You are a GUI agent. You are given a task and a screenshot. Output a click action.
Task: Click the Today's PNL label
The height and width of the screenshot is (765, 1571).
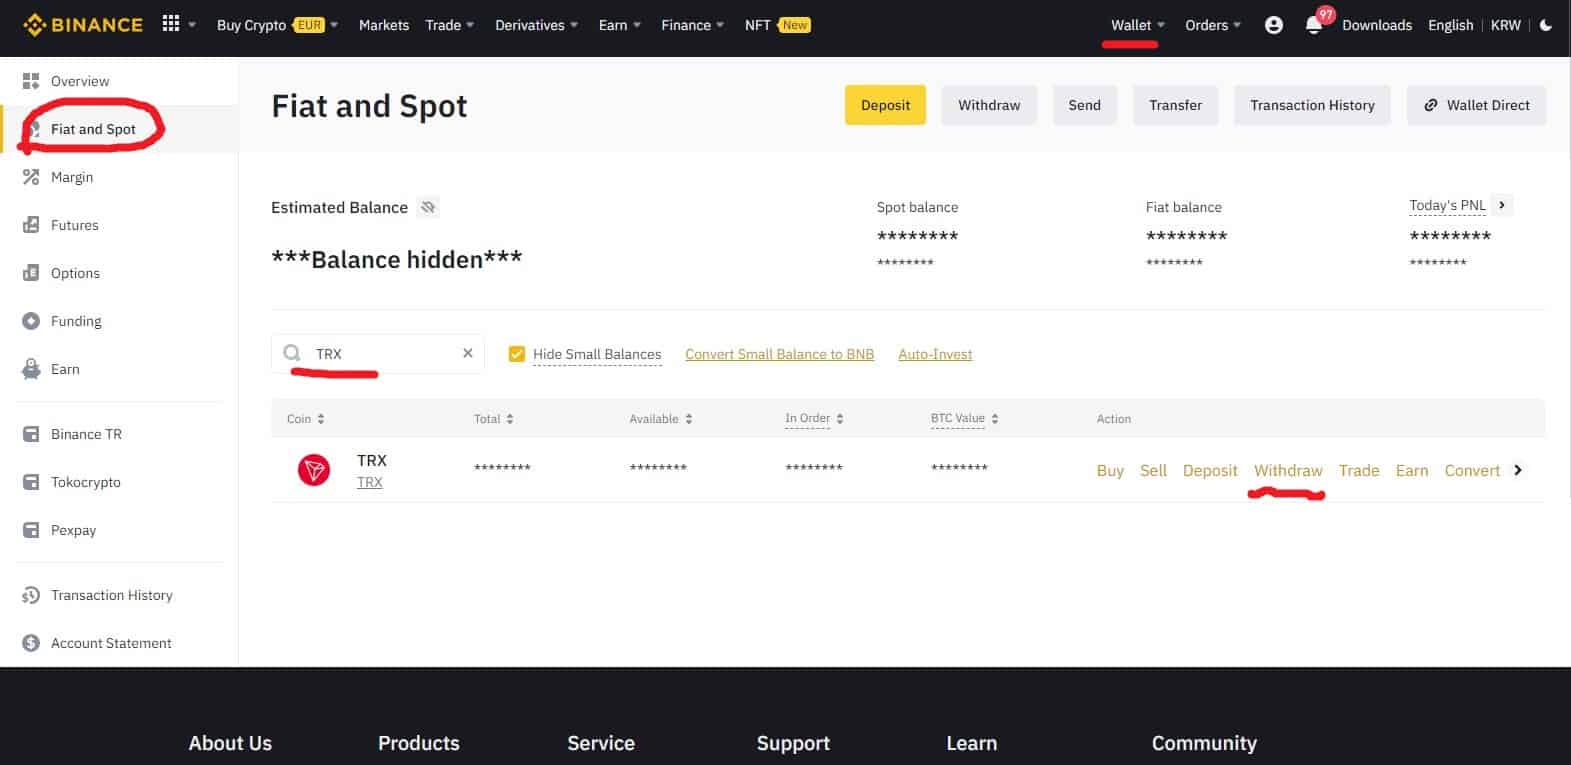pos(1447,205)
